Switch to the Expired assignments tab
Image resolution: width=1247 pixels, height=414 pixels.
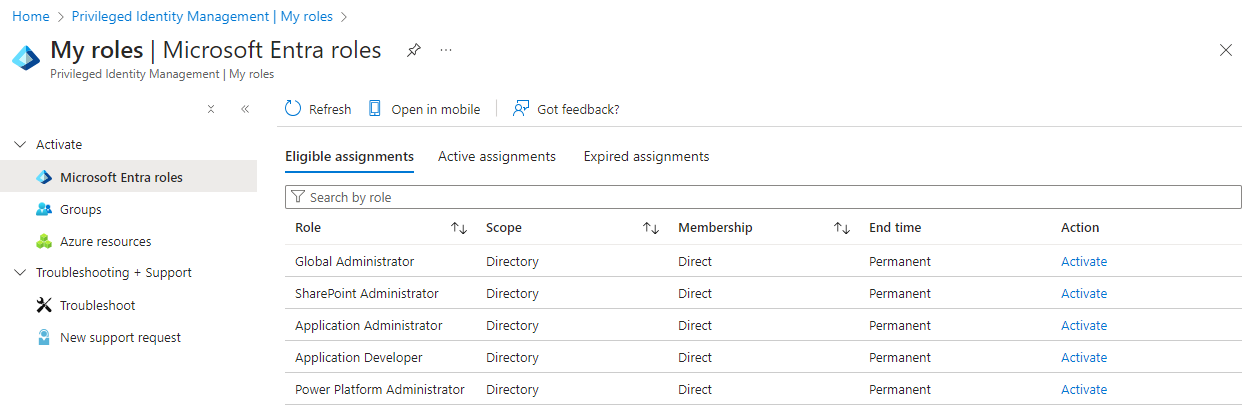click(x=646, y=156)
